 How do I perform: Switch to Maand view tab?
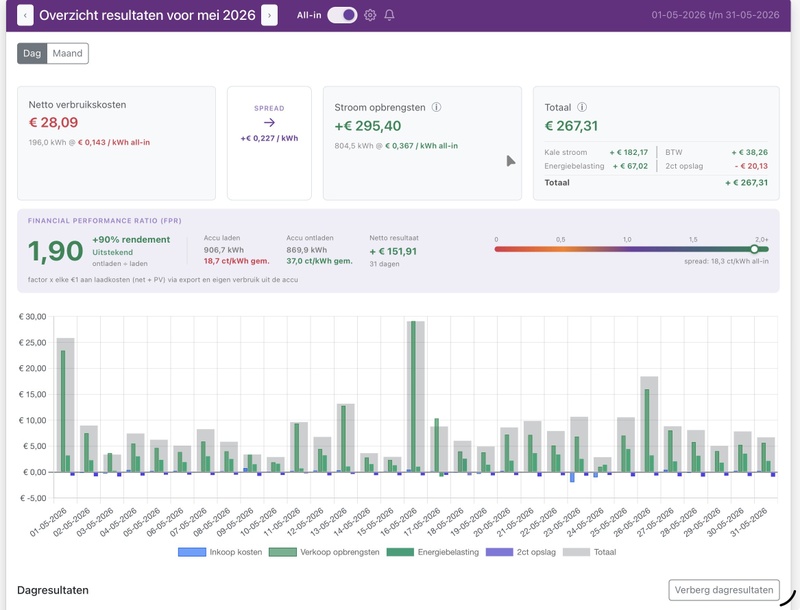click(x=67, y=54)
